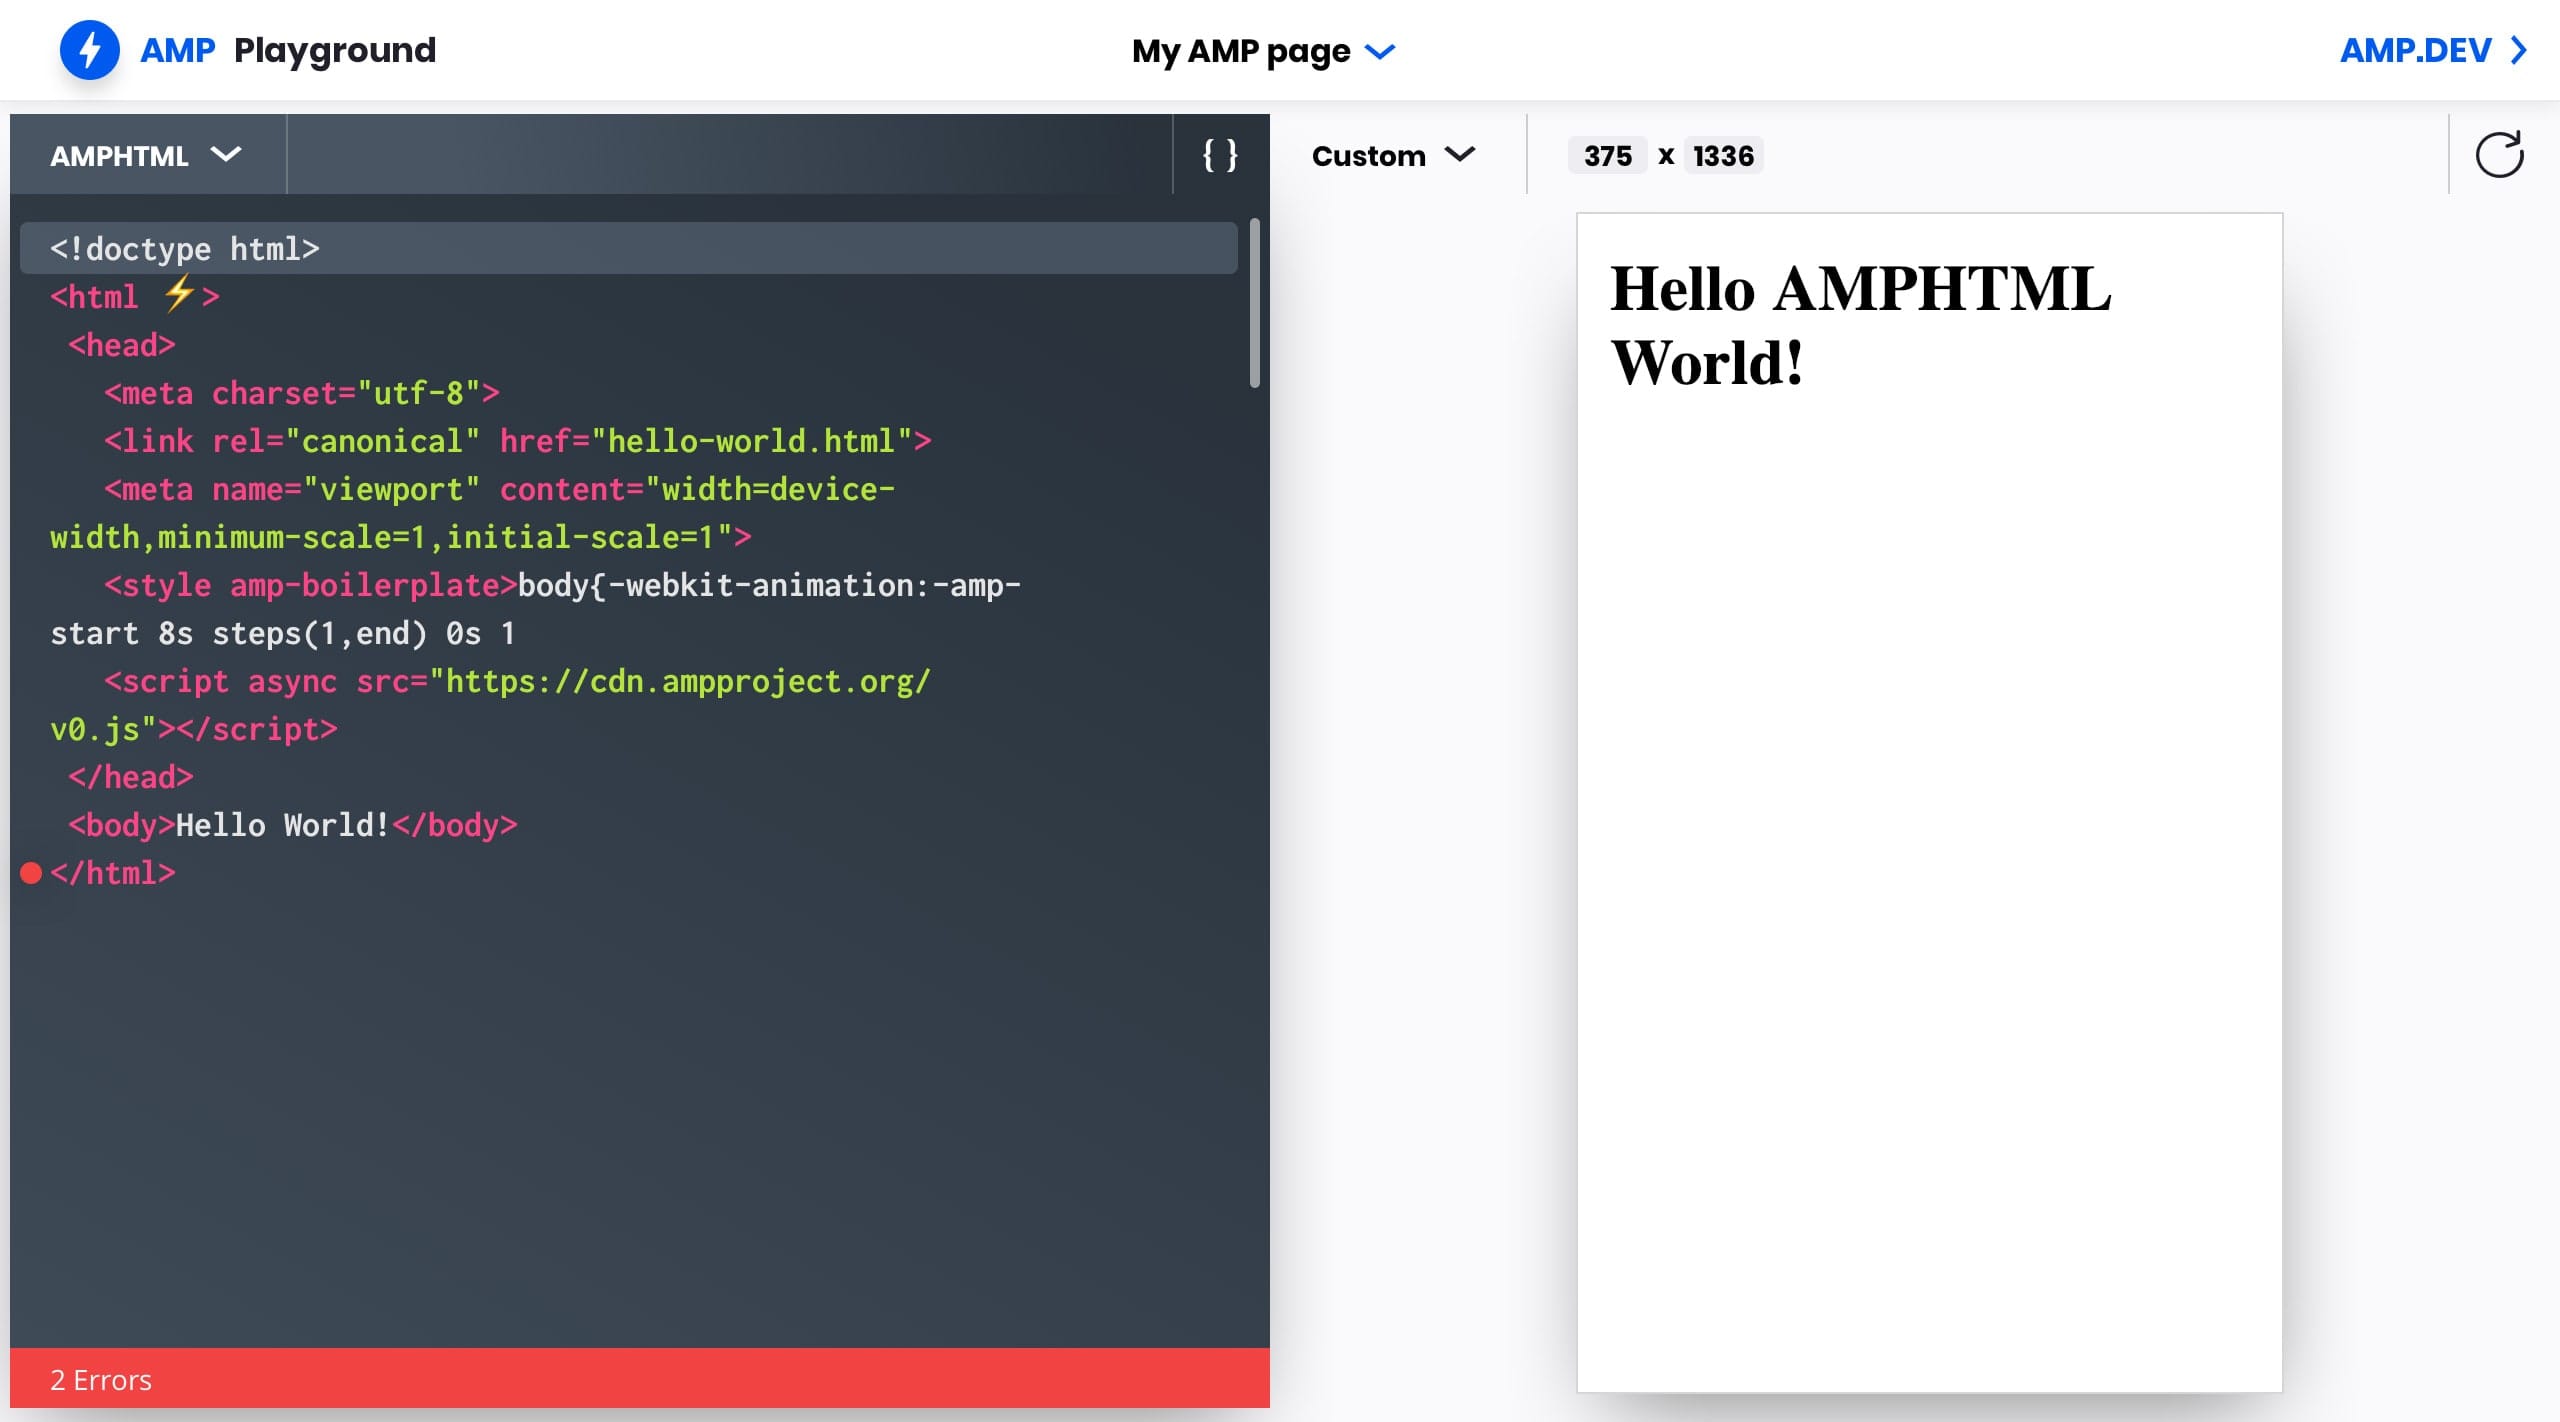
Task: Click the <!doctype html> line
Action: pyautogui.click(x=629, y=248)
